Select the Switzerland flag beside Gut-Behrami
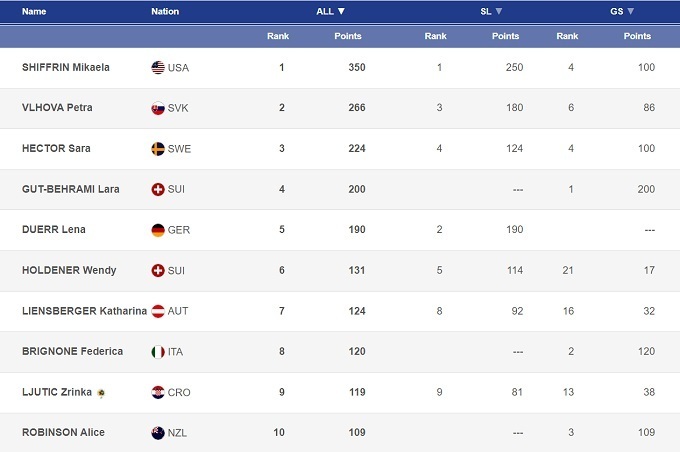 157,189
